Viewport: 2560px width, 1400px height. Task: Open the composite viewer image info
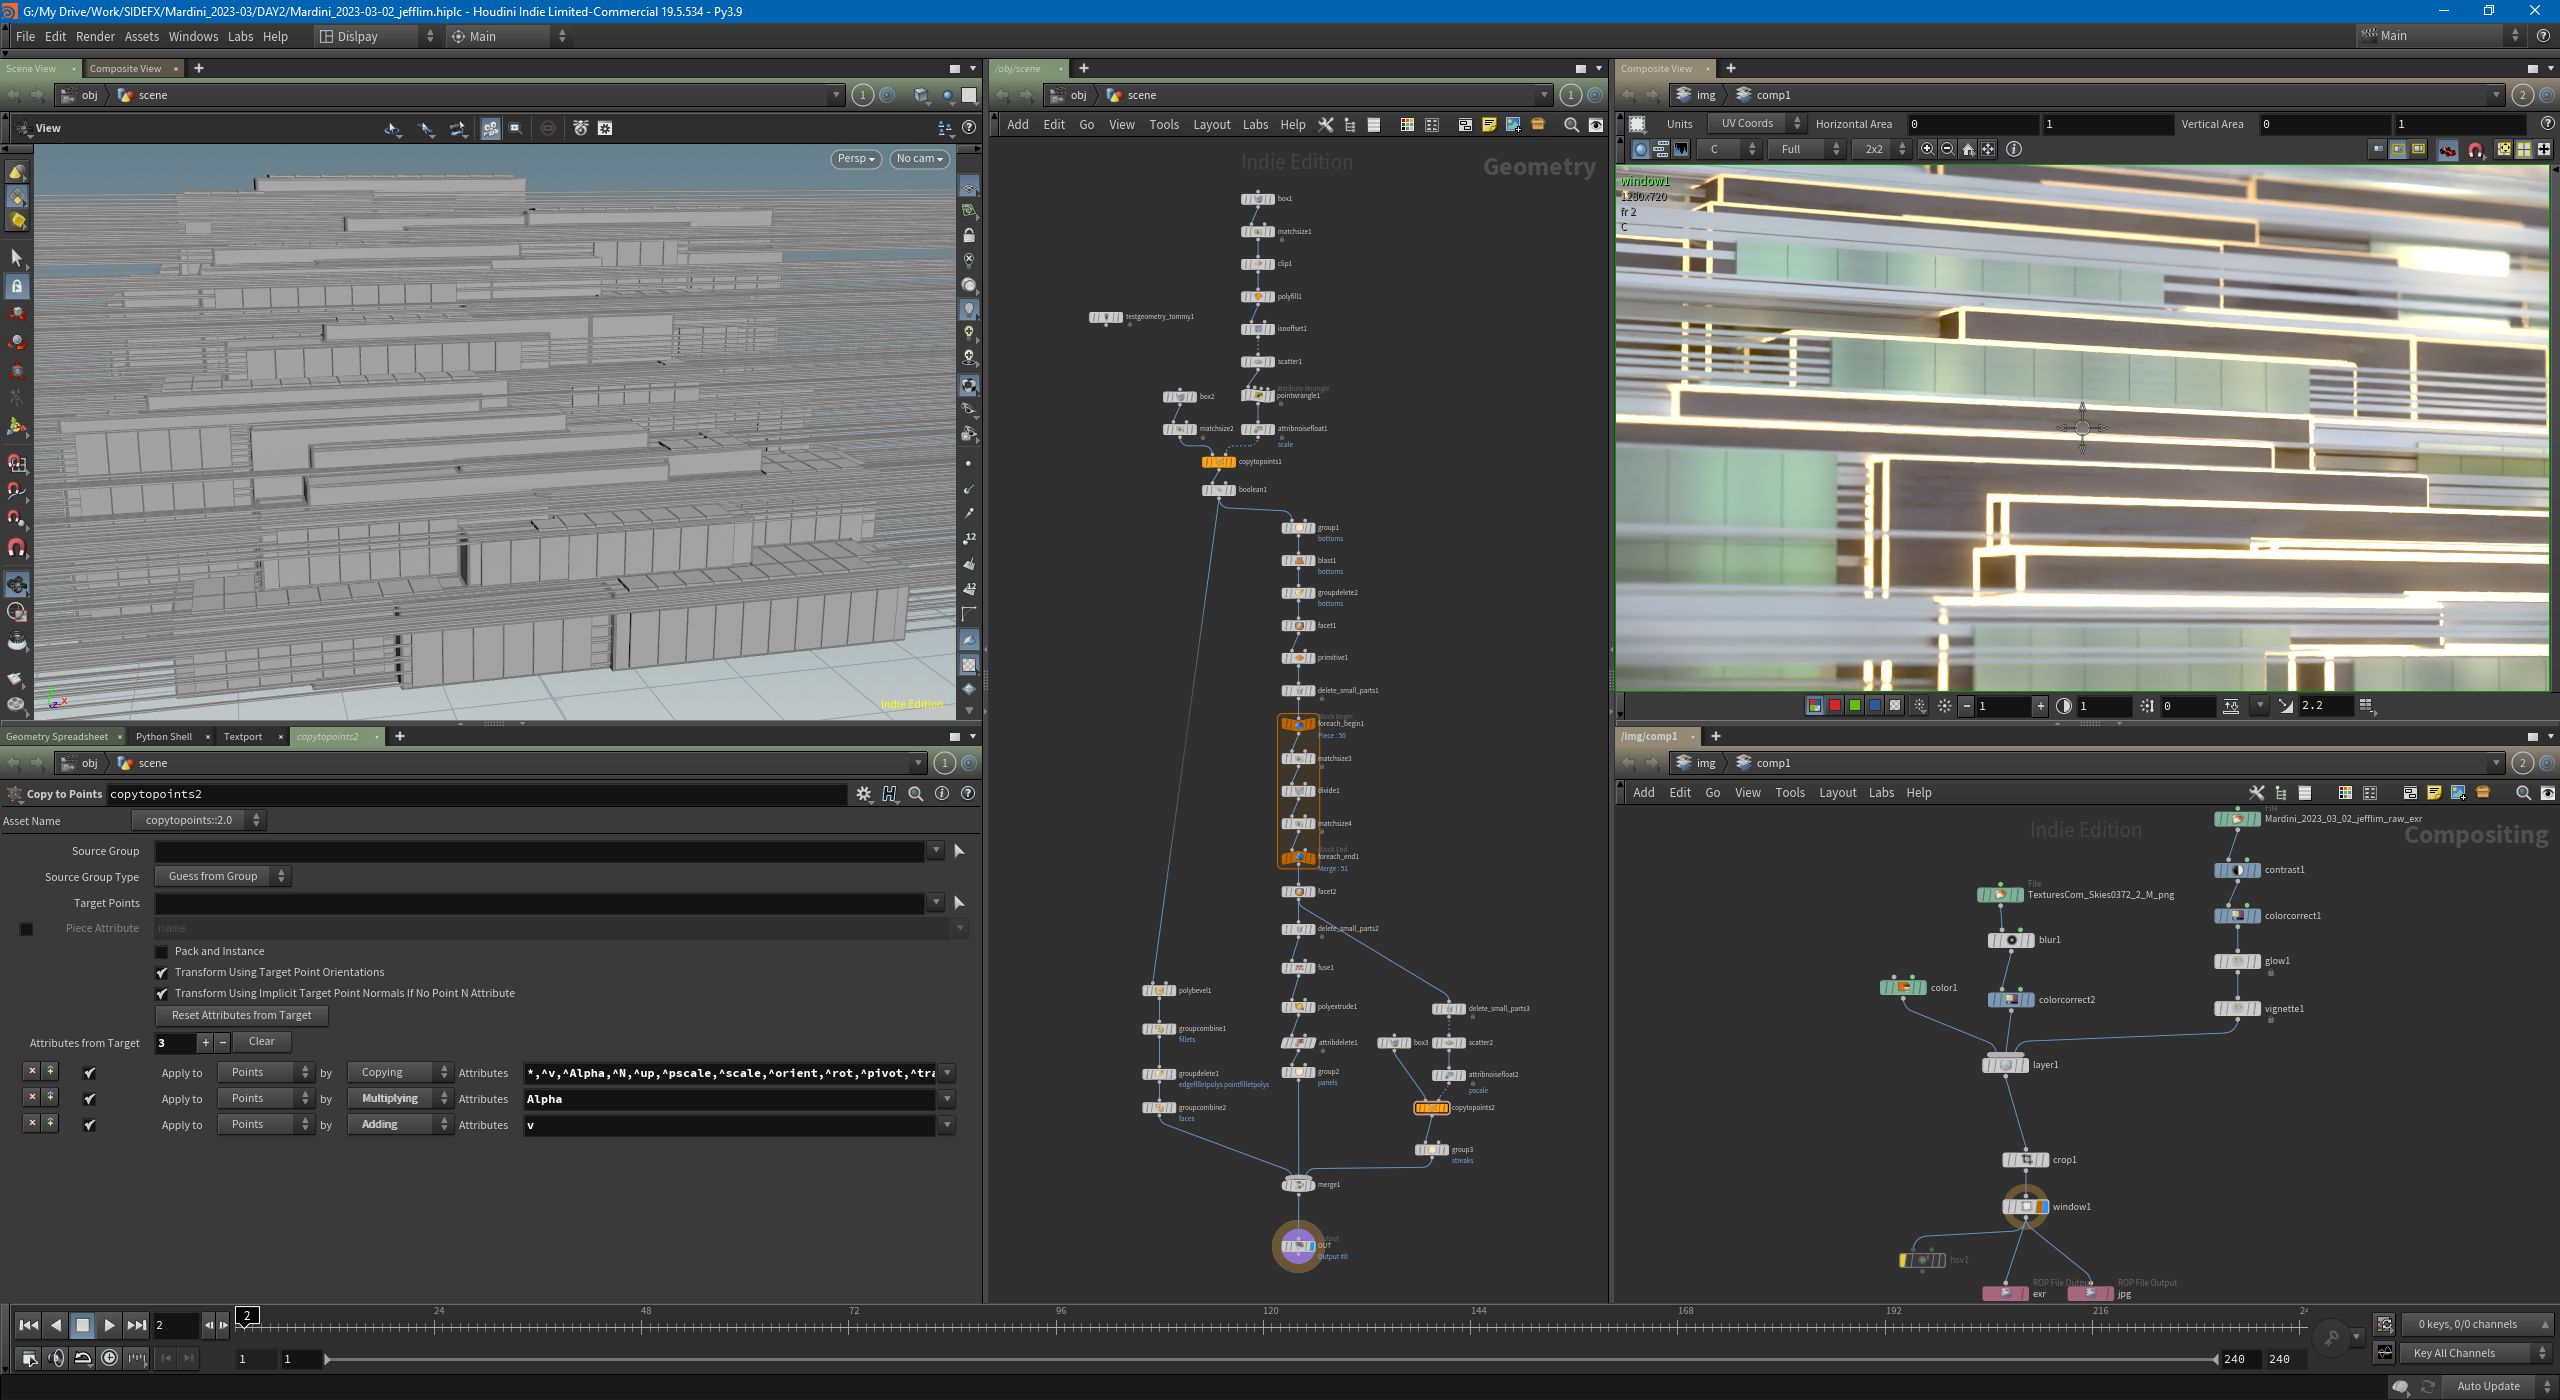(2014, 149)
